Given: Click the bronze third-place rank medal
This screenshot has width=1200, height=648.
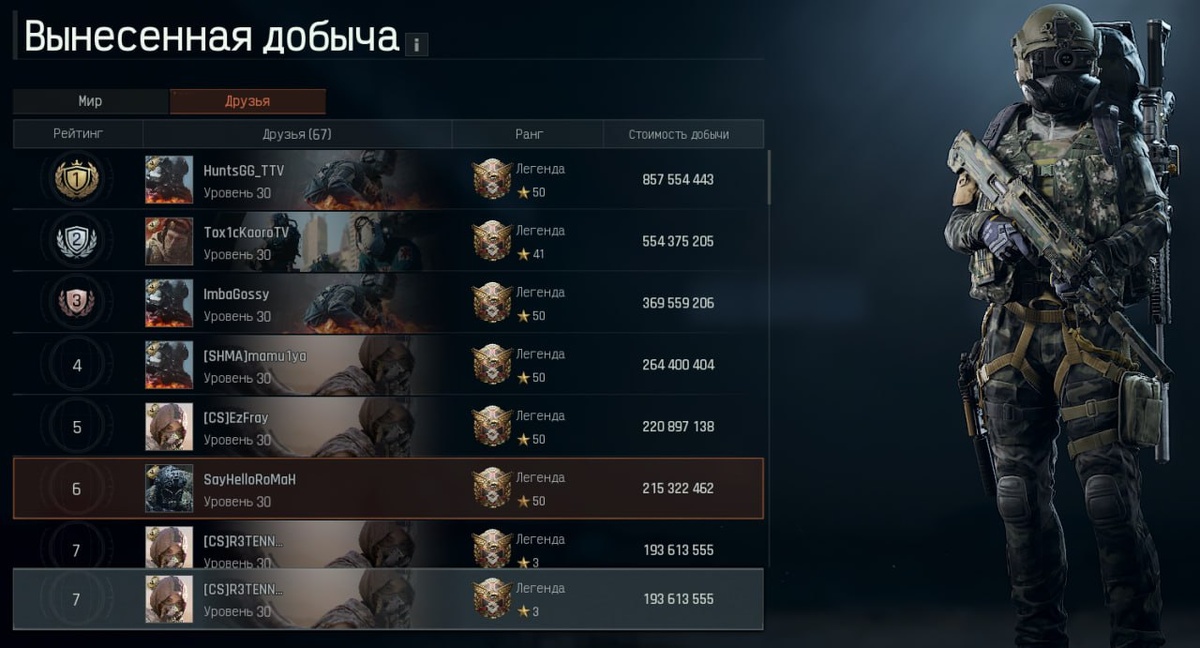Looking at the screenshot, I should tap(77, 303).
